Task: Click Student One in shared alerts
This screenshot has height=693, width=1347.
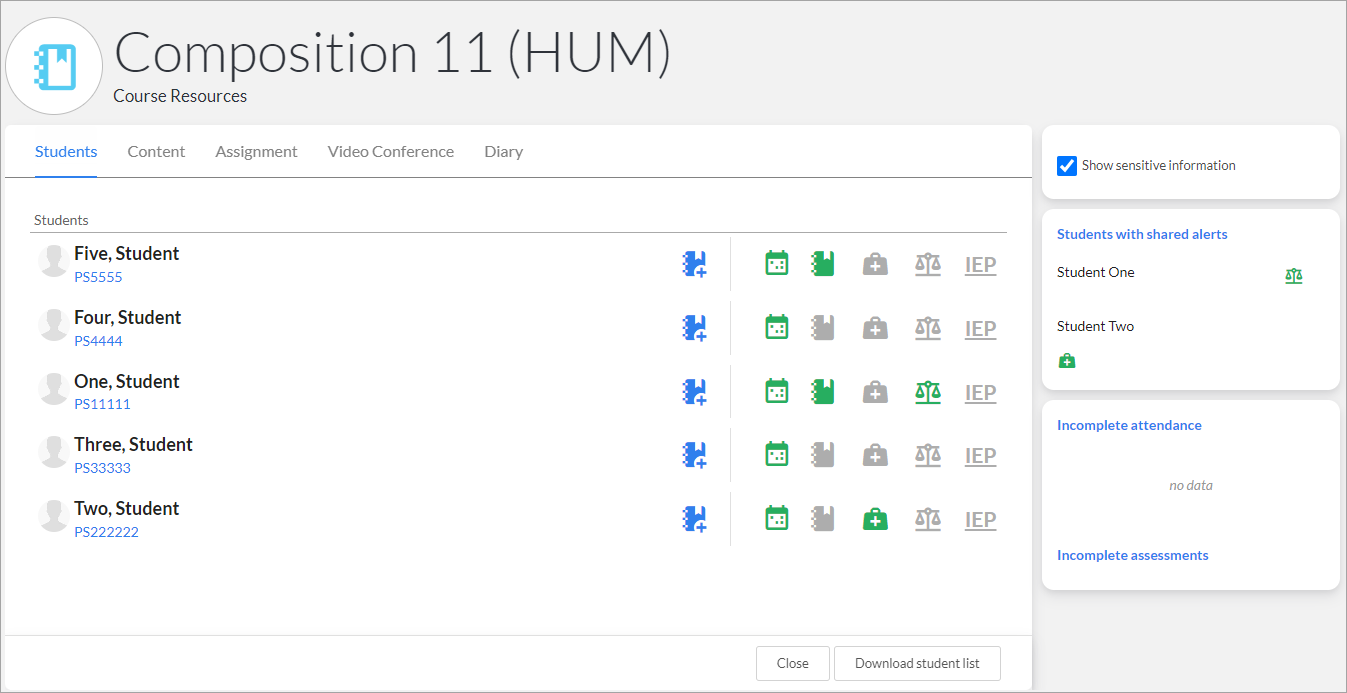Action: click(1095, 272)
